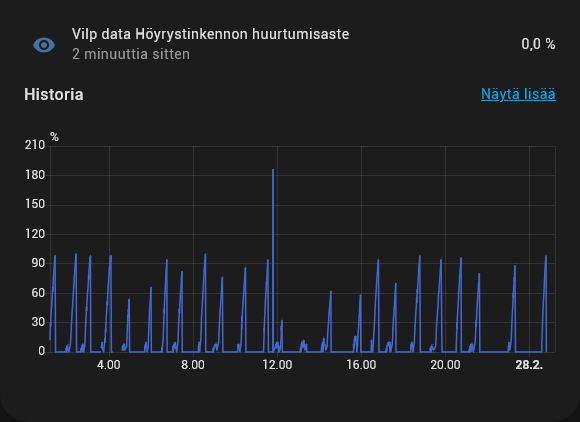
Task: Open the Näytä lisää link
Action: [x=518, y=94]
